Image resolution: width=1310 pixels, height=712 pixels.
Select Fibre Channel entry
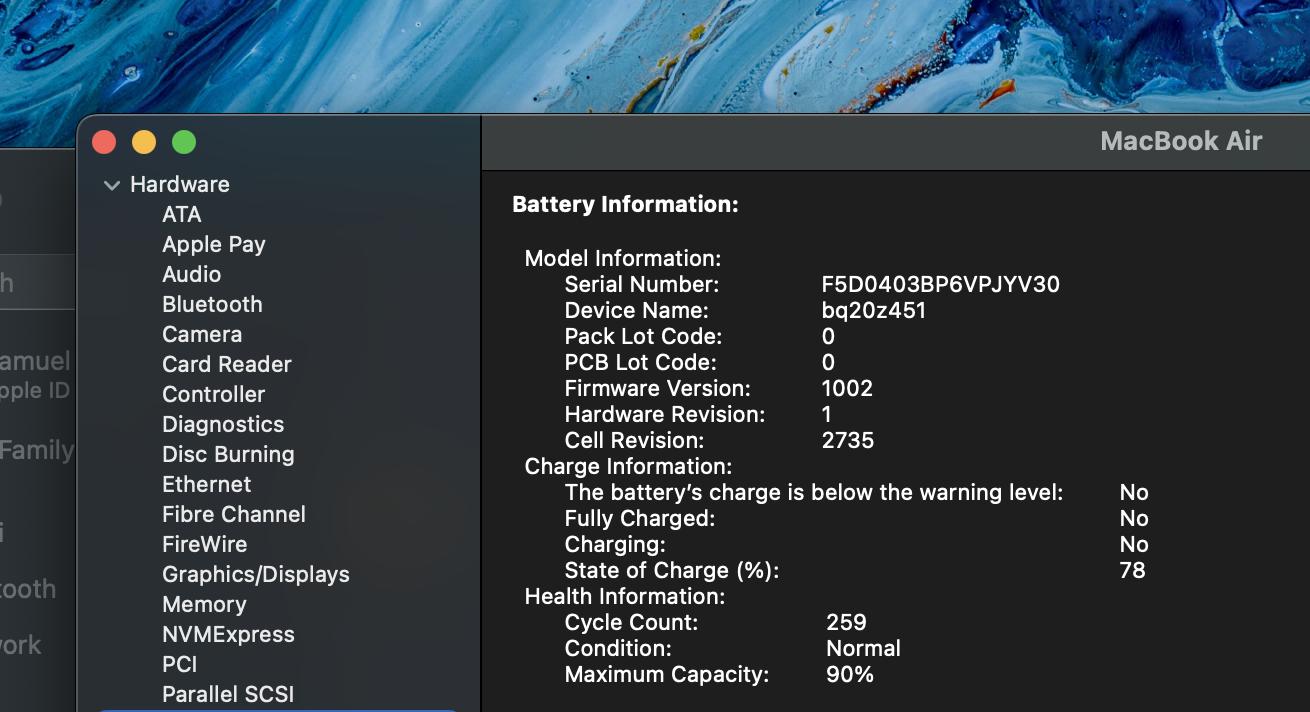[x=234, y=514]
